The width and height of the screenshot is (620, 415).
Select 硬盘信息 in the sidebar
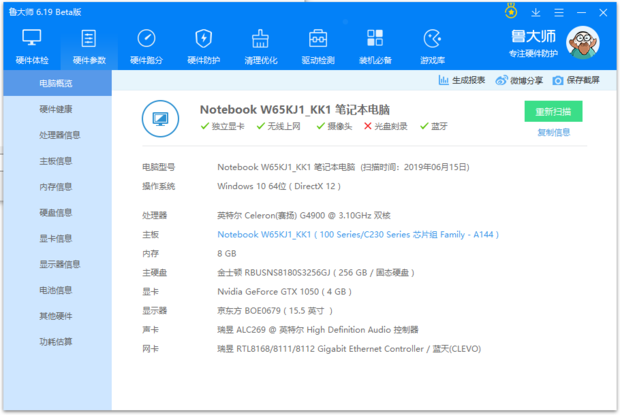57,212
